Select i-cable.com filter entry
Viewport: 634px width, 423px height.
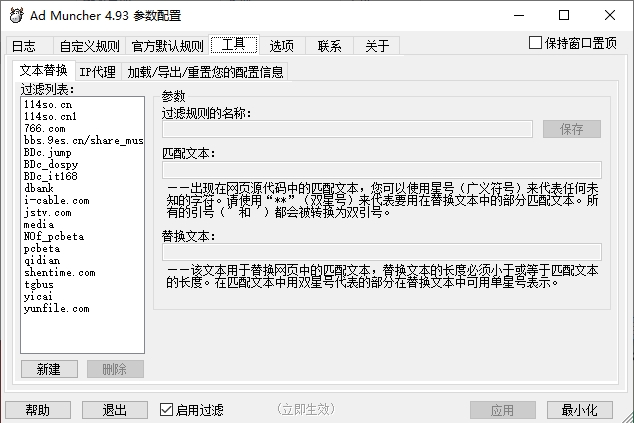(82, 201)
